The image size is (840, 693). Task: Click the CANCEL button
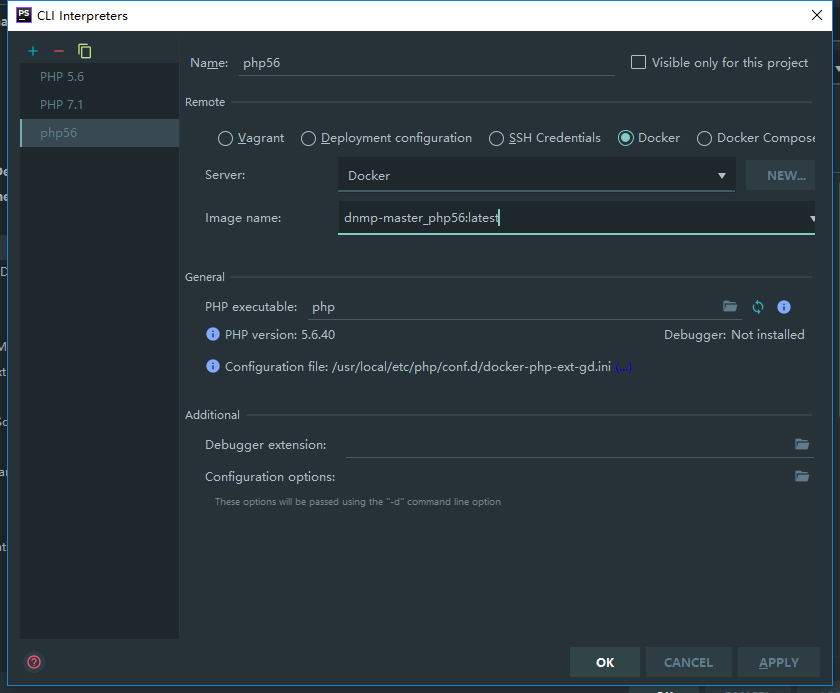pos(688,662)
